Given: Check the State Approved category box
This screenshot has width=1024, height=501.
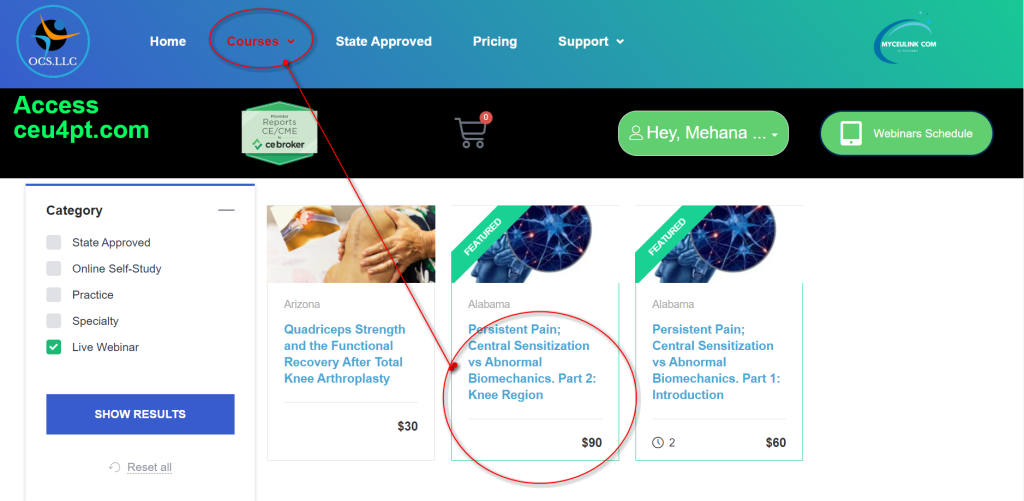Looking at the screenshot, I should click(54, 242).
